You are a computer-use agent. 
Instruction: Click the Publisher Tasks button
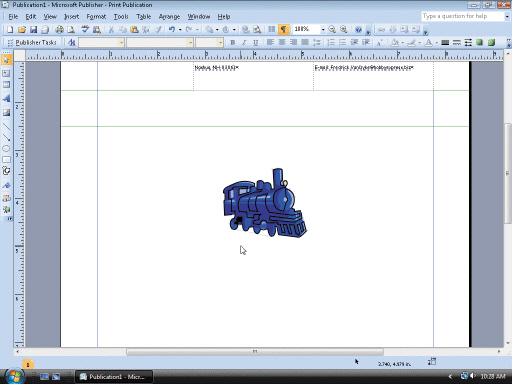[32, 42]
